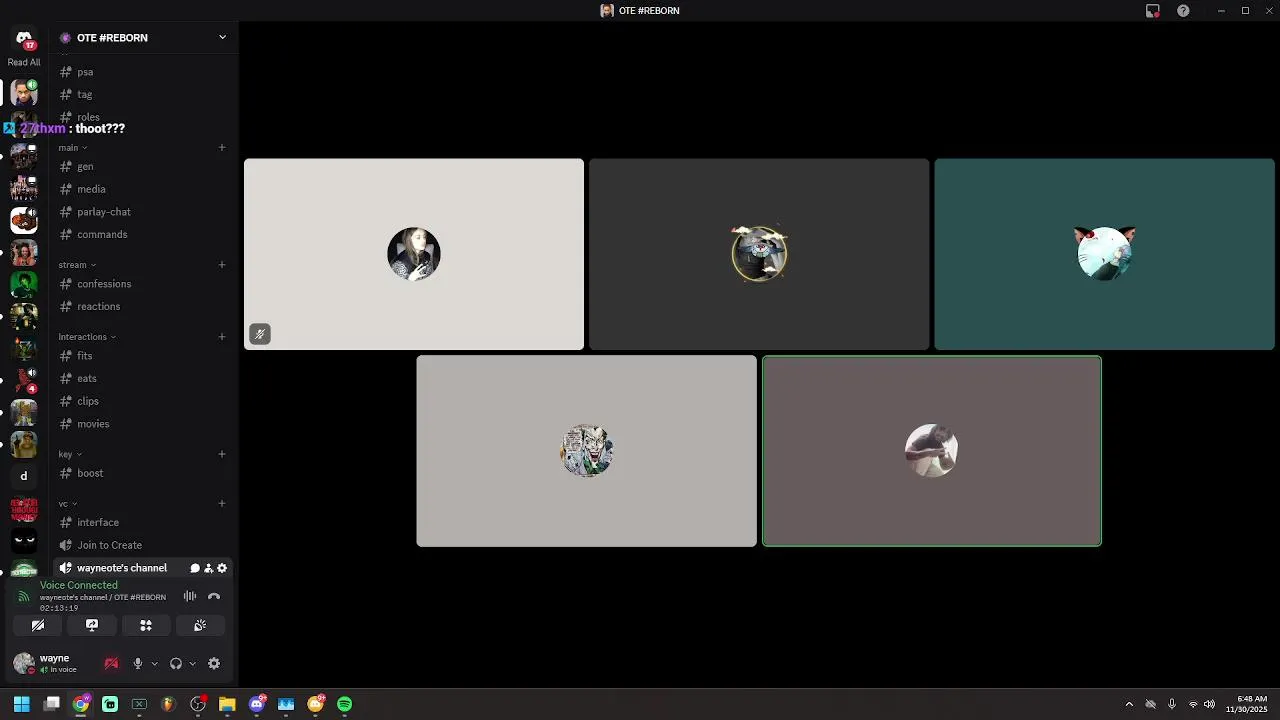
Task: Open the gen channel
Action: point(144,166)
